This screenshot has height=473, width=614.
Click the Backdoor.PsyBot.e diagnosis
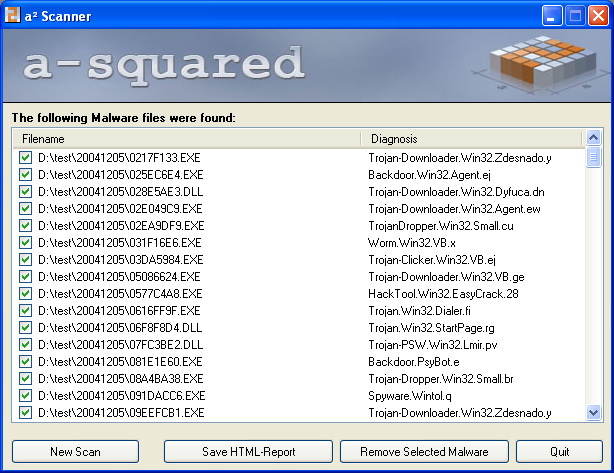click(x=414, y=362)
